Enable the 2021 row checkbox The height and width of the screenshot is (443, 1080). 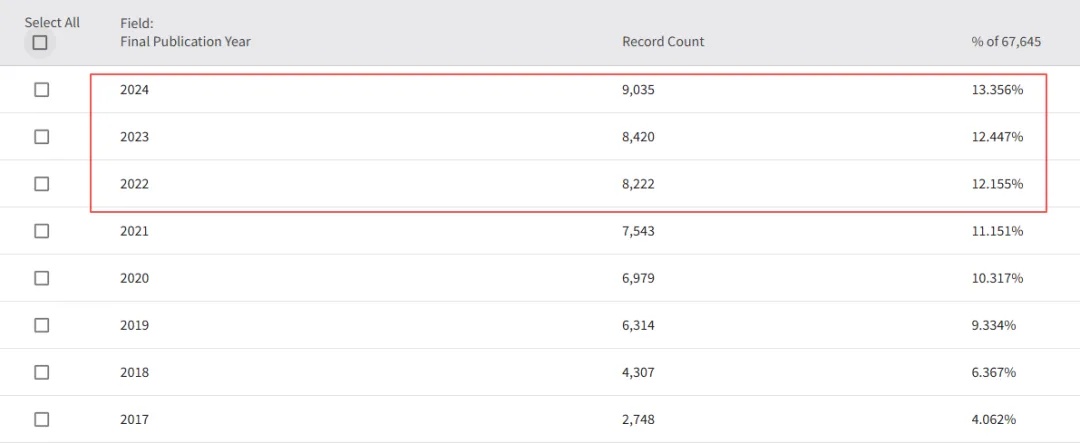point(41,231)
